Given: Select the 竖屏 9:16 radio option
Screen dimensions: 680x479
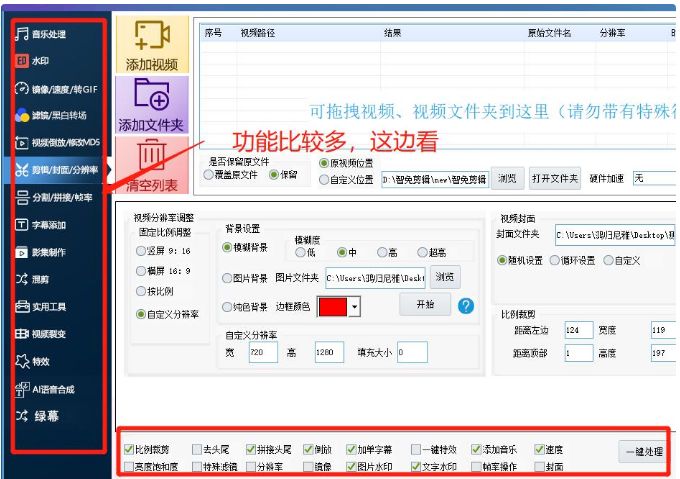Looking at the screenshot, I should click(x=141, y=252).
